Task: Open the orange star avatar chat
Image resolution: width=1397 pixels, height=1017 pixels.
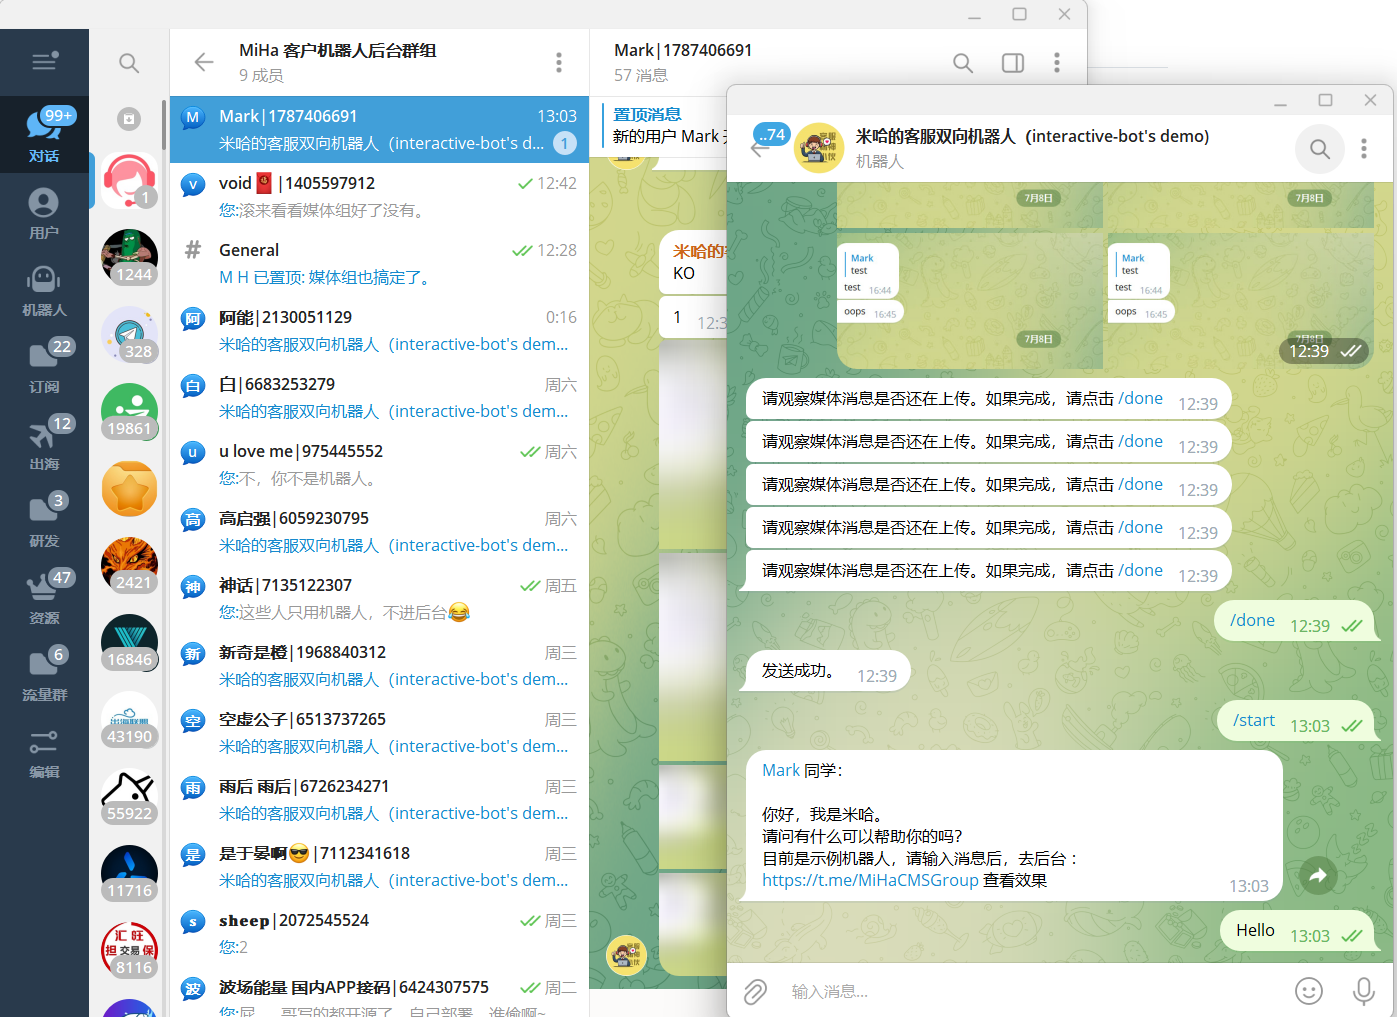Action: [129, 488]
